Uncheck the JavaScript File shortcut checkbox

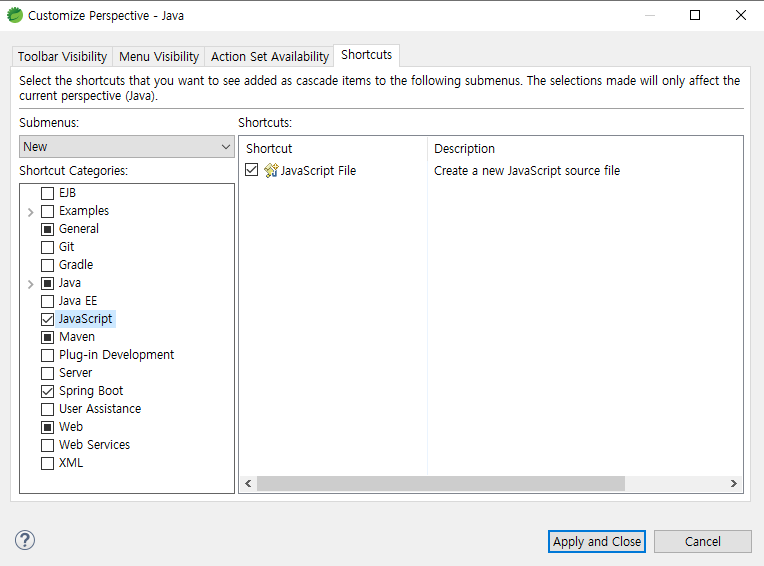click(251, 170)
